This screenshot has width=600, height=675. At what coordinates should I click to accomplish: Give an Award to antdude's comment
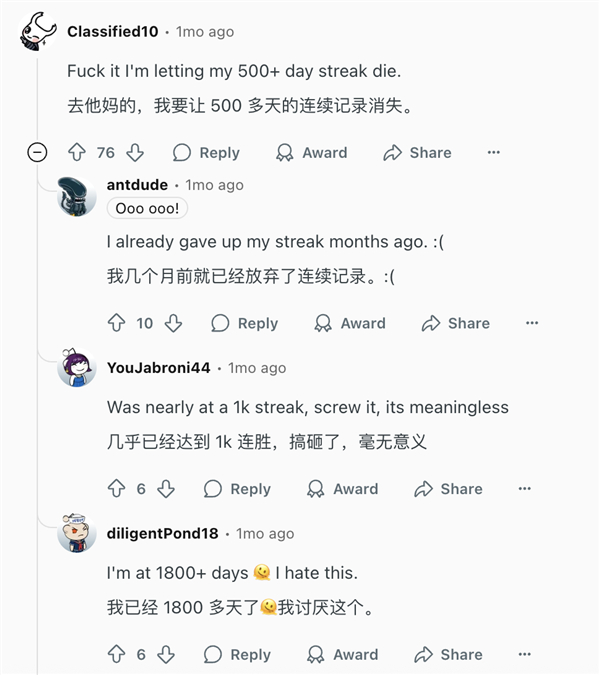pyautogui.click(x=350, y=323)
